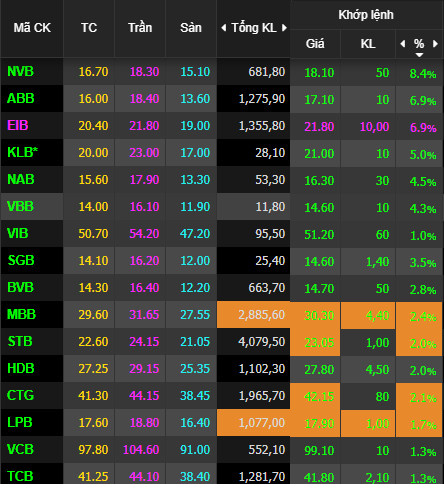Click left arrow beside % column header

click(403, 44)
